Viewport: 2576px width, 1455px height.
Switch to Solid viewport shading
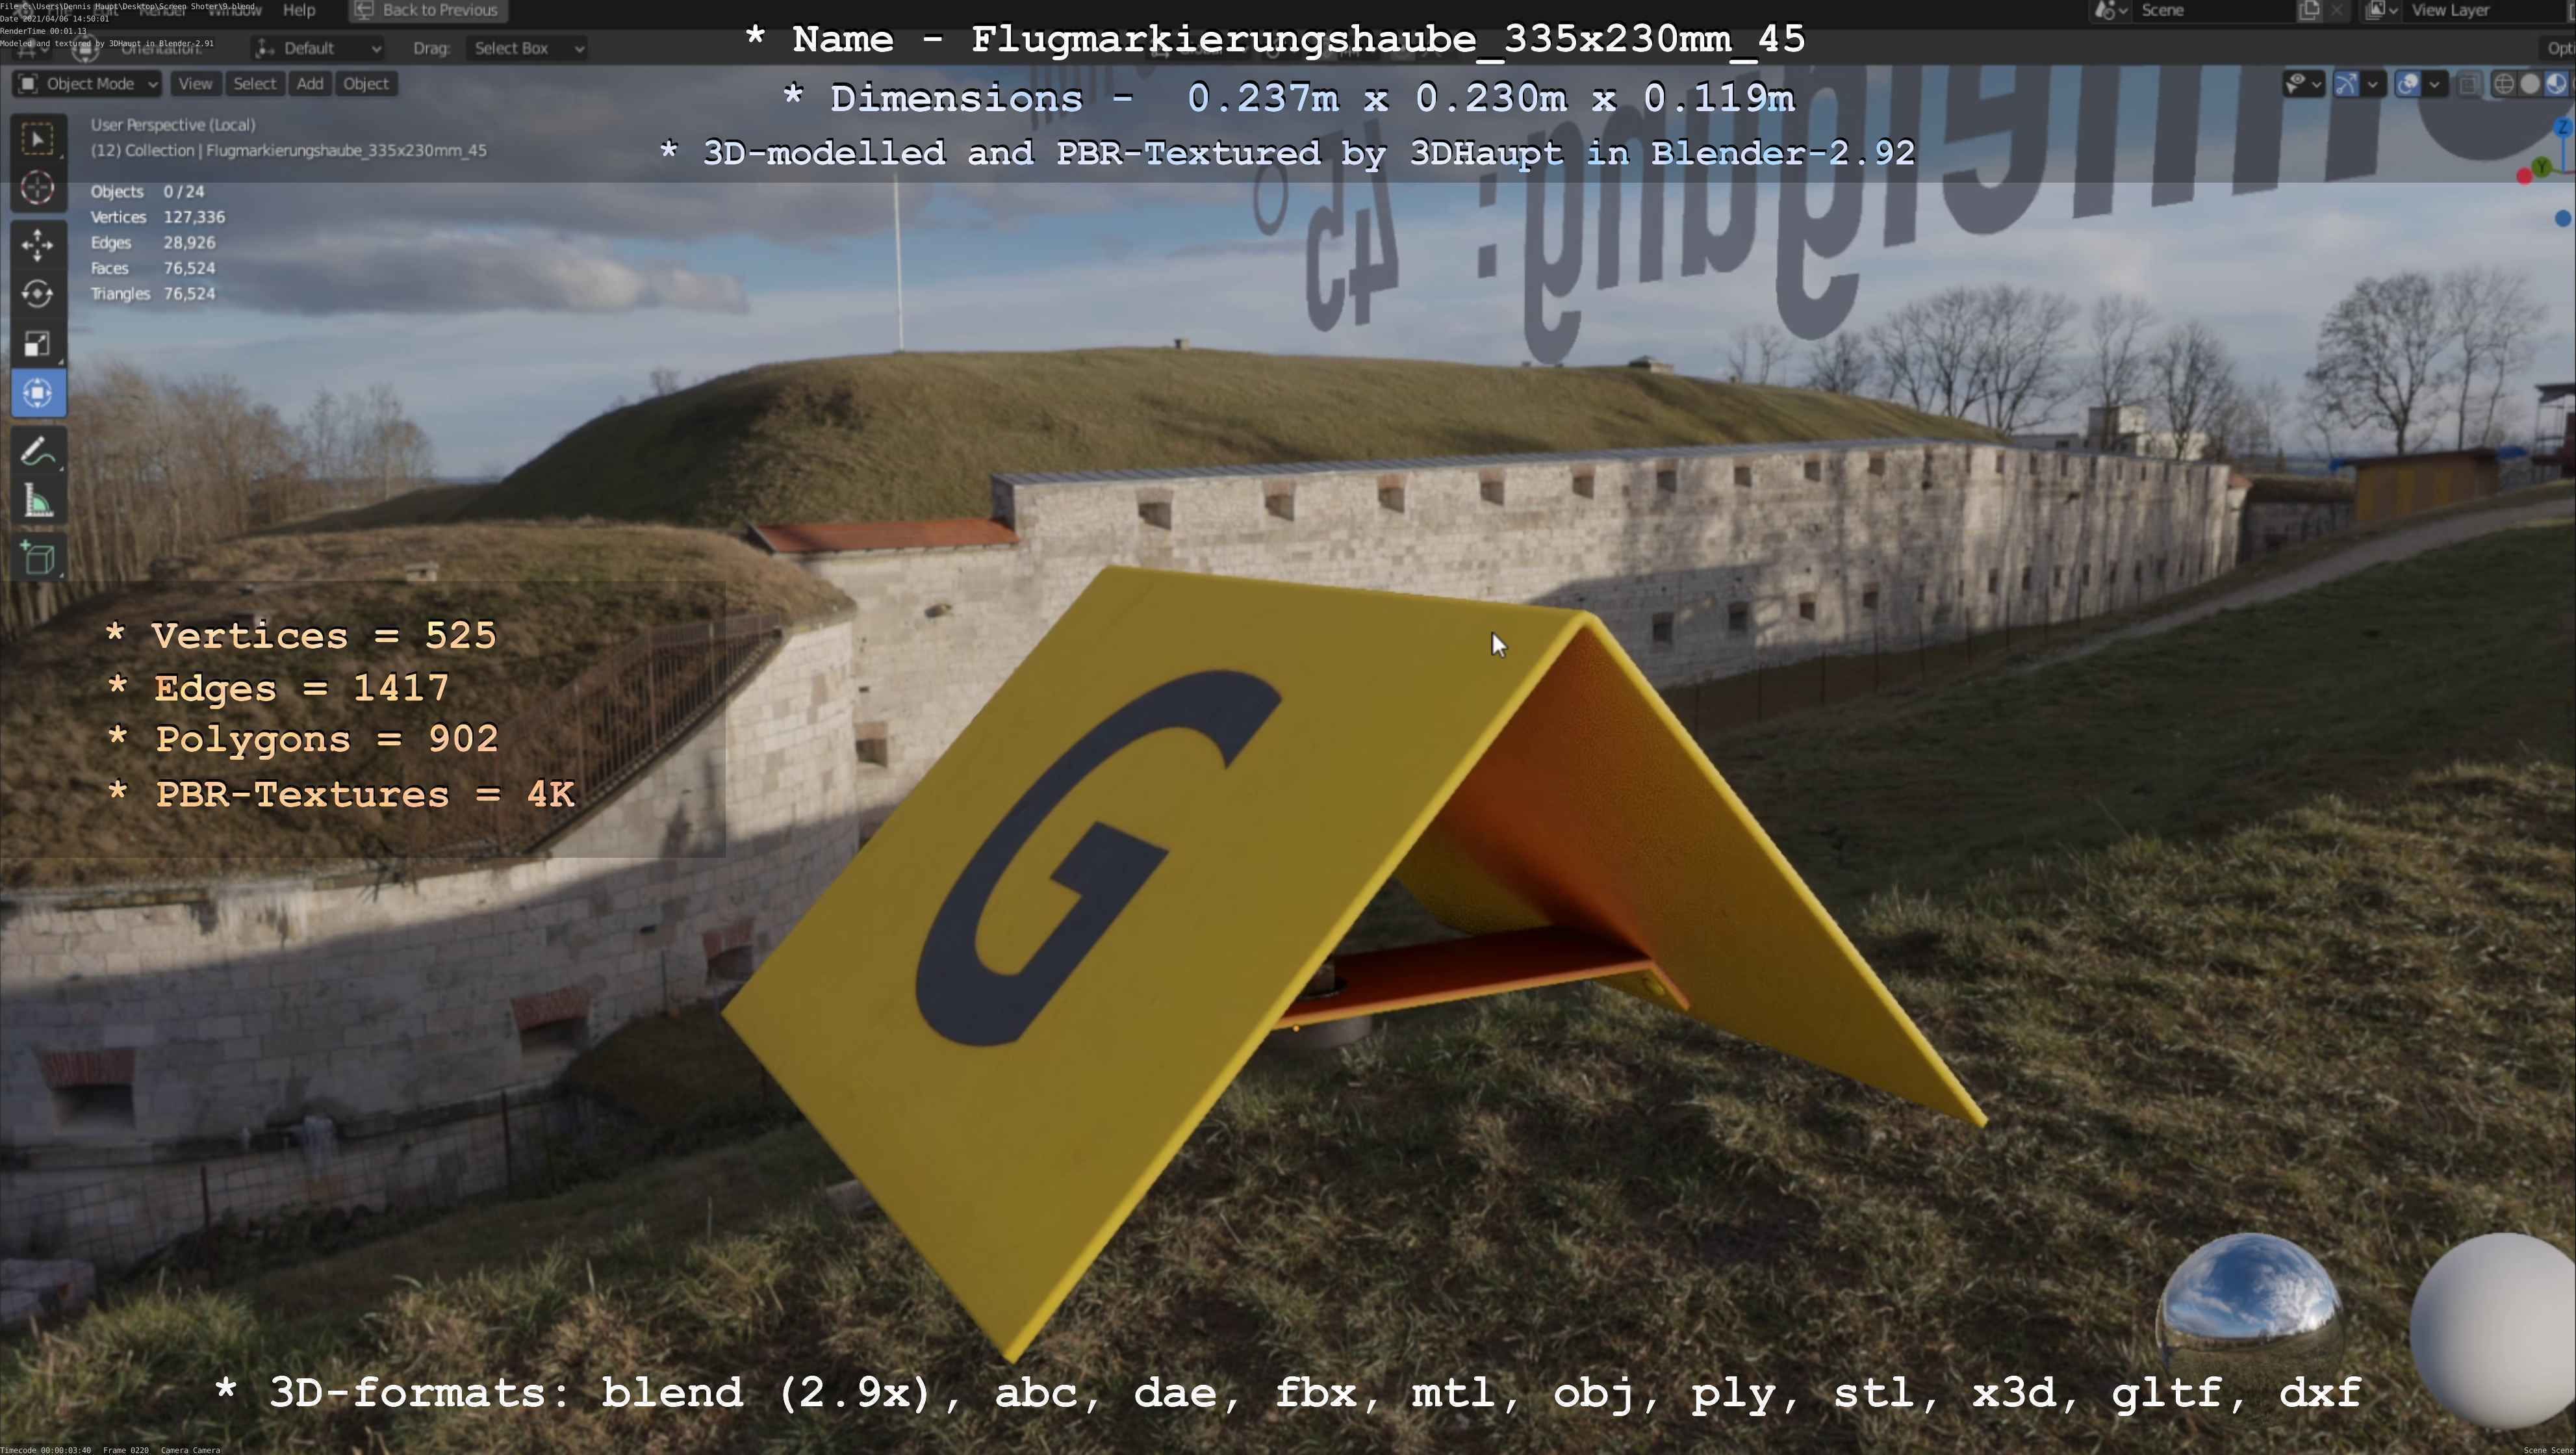2530,84
